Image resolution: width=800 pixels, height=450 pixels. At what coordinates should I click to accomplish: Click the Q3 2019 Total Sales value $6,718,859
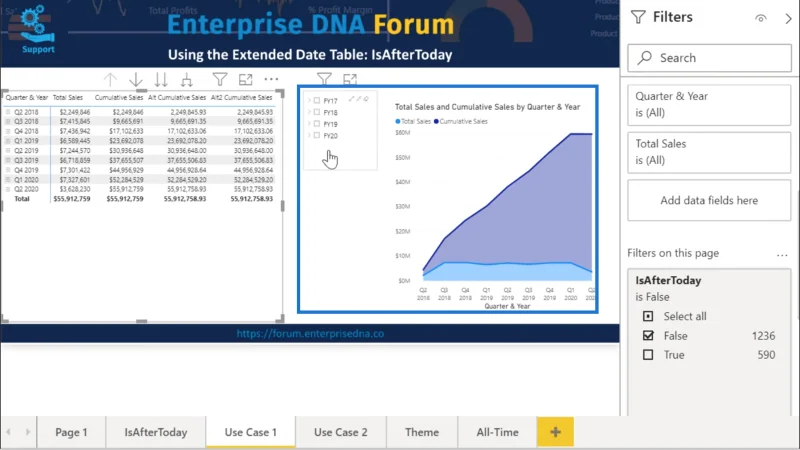[74, 160]
